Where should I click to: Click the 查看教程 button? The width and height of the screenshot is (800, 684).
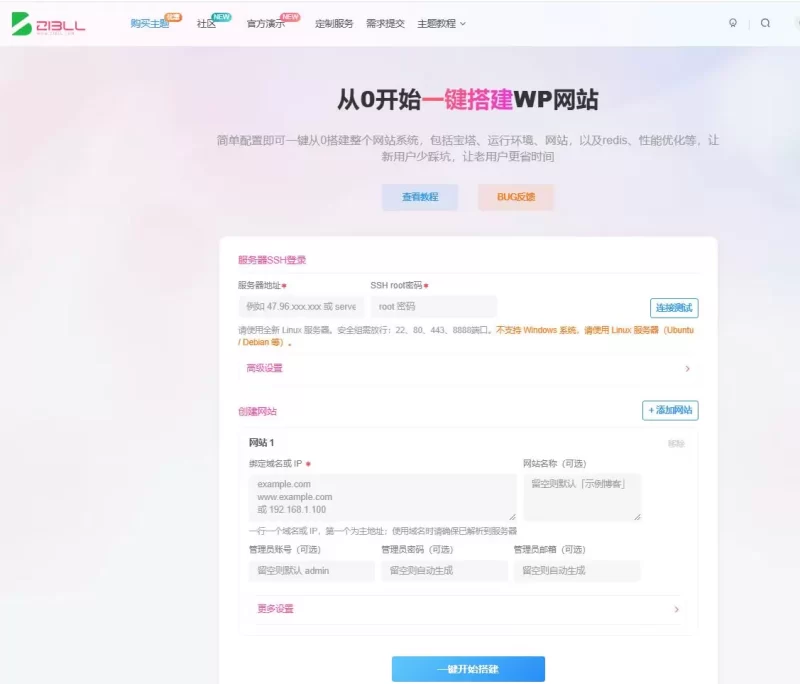coord(420,197)
